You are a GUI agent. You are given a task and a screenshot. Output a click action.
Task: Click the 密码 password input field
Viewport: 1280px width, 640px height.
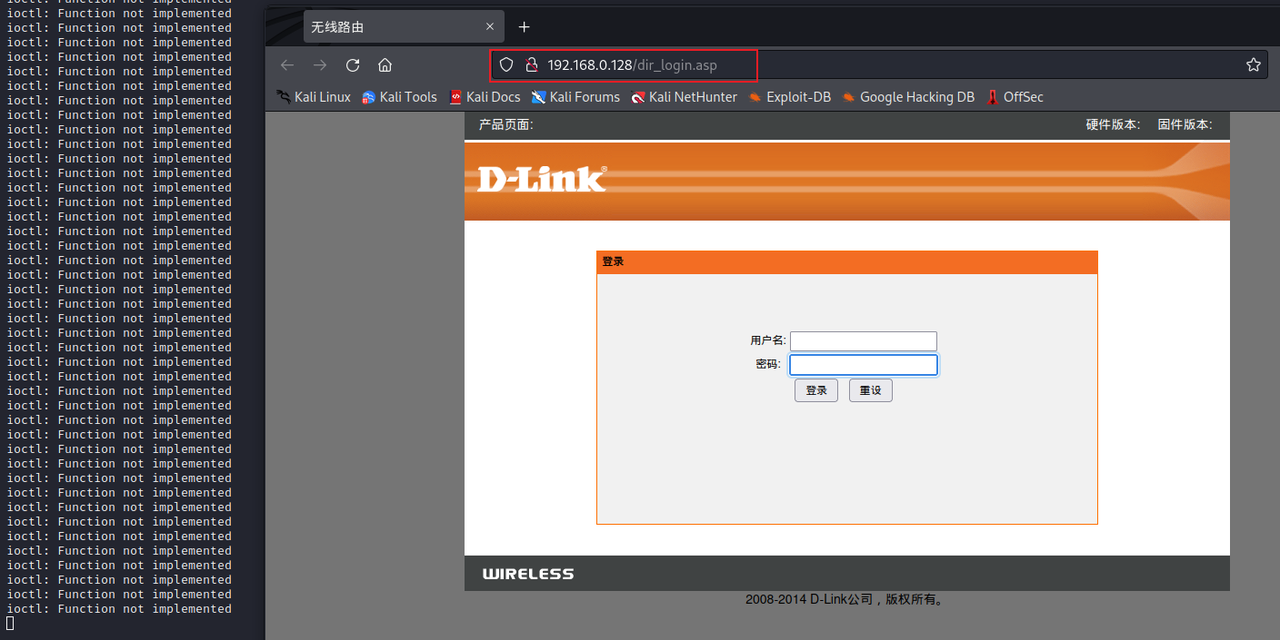pyautogui.click(x=864, y=365)
